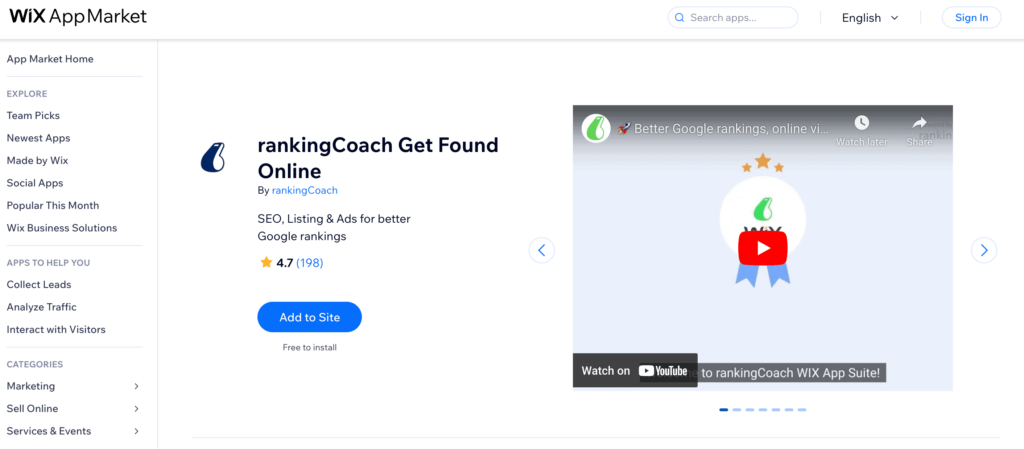Click the rankingCoach channel avatar in video
Viewport: 1024px width, 449px height.
pos(597,128)
